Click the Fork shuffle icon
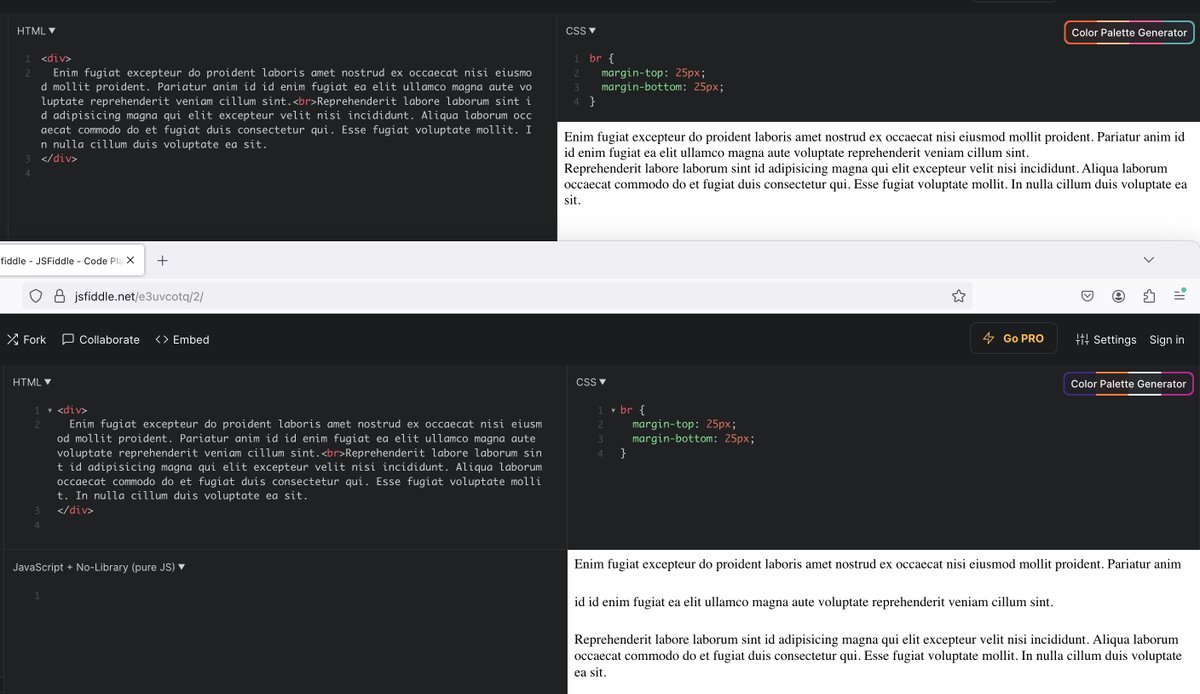This screenshot has width=1200, height=694. [x=12, y=339]
